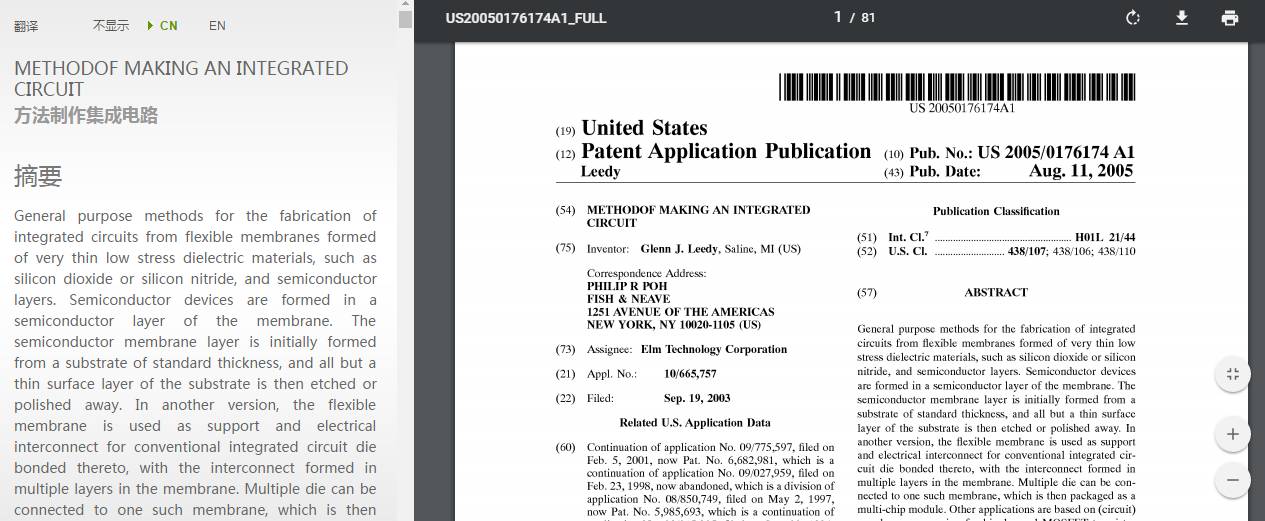Click total page count 81
This screenshot has width=1265, height=521.
(868, 17)
